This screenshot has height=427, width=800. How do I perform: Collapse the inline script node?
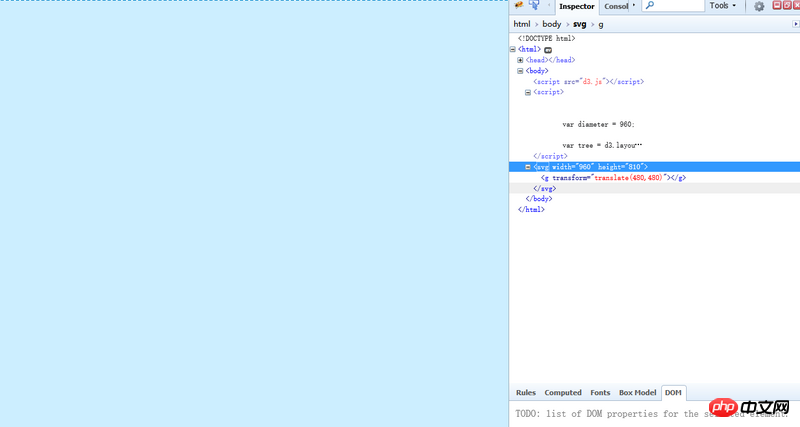(528, 92)
